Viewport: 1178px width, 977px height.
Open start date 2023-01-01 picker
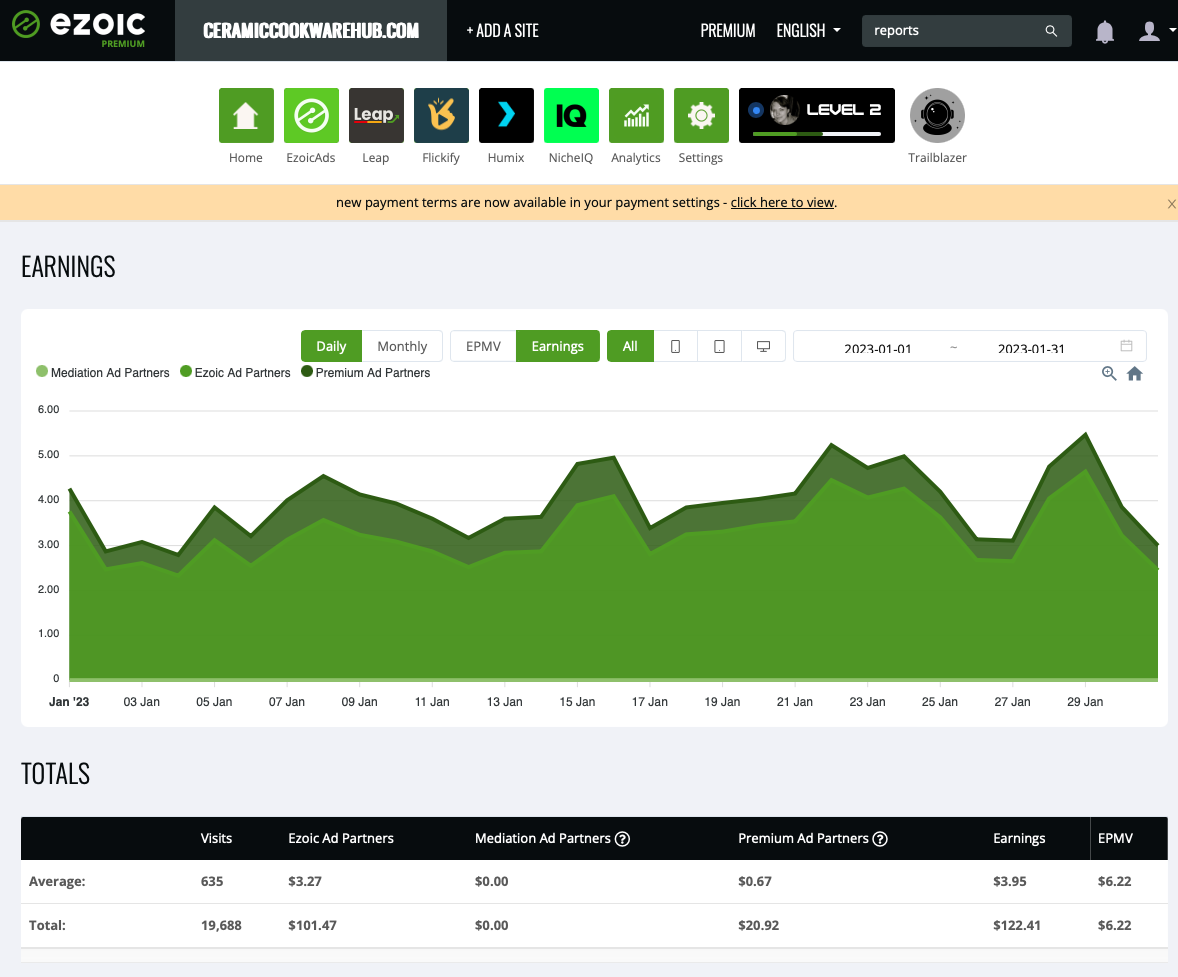click(x=877, y=348)
